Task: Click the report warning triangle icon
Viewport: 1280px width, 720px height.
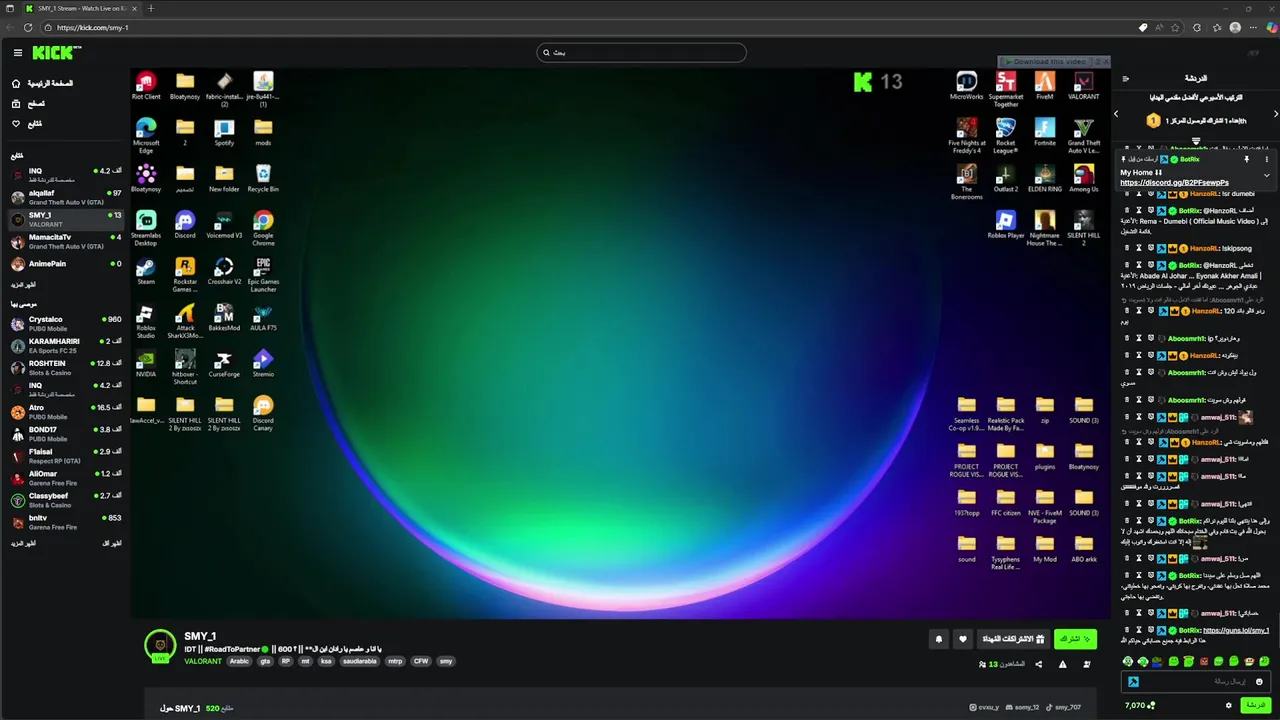Action: pos(1062,664)
